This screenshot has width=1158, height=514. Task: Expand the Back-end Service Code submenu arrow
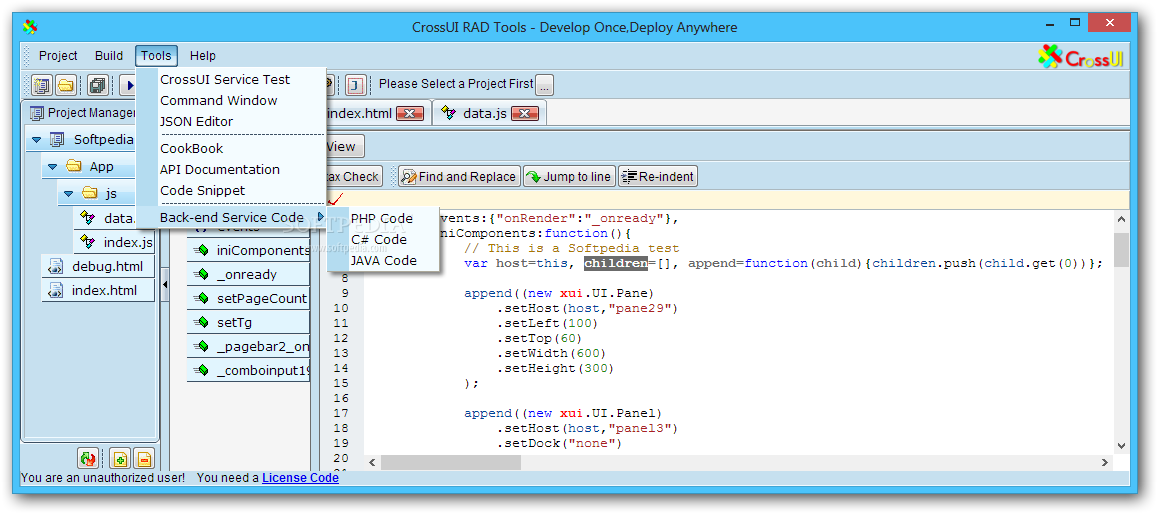(321, 217)
